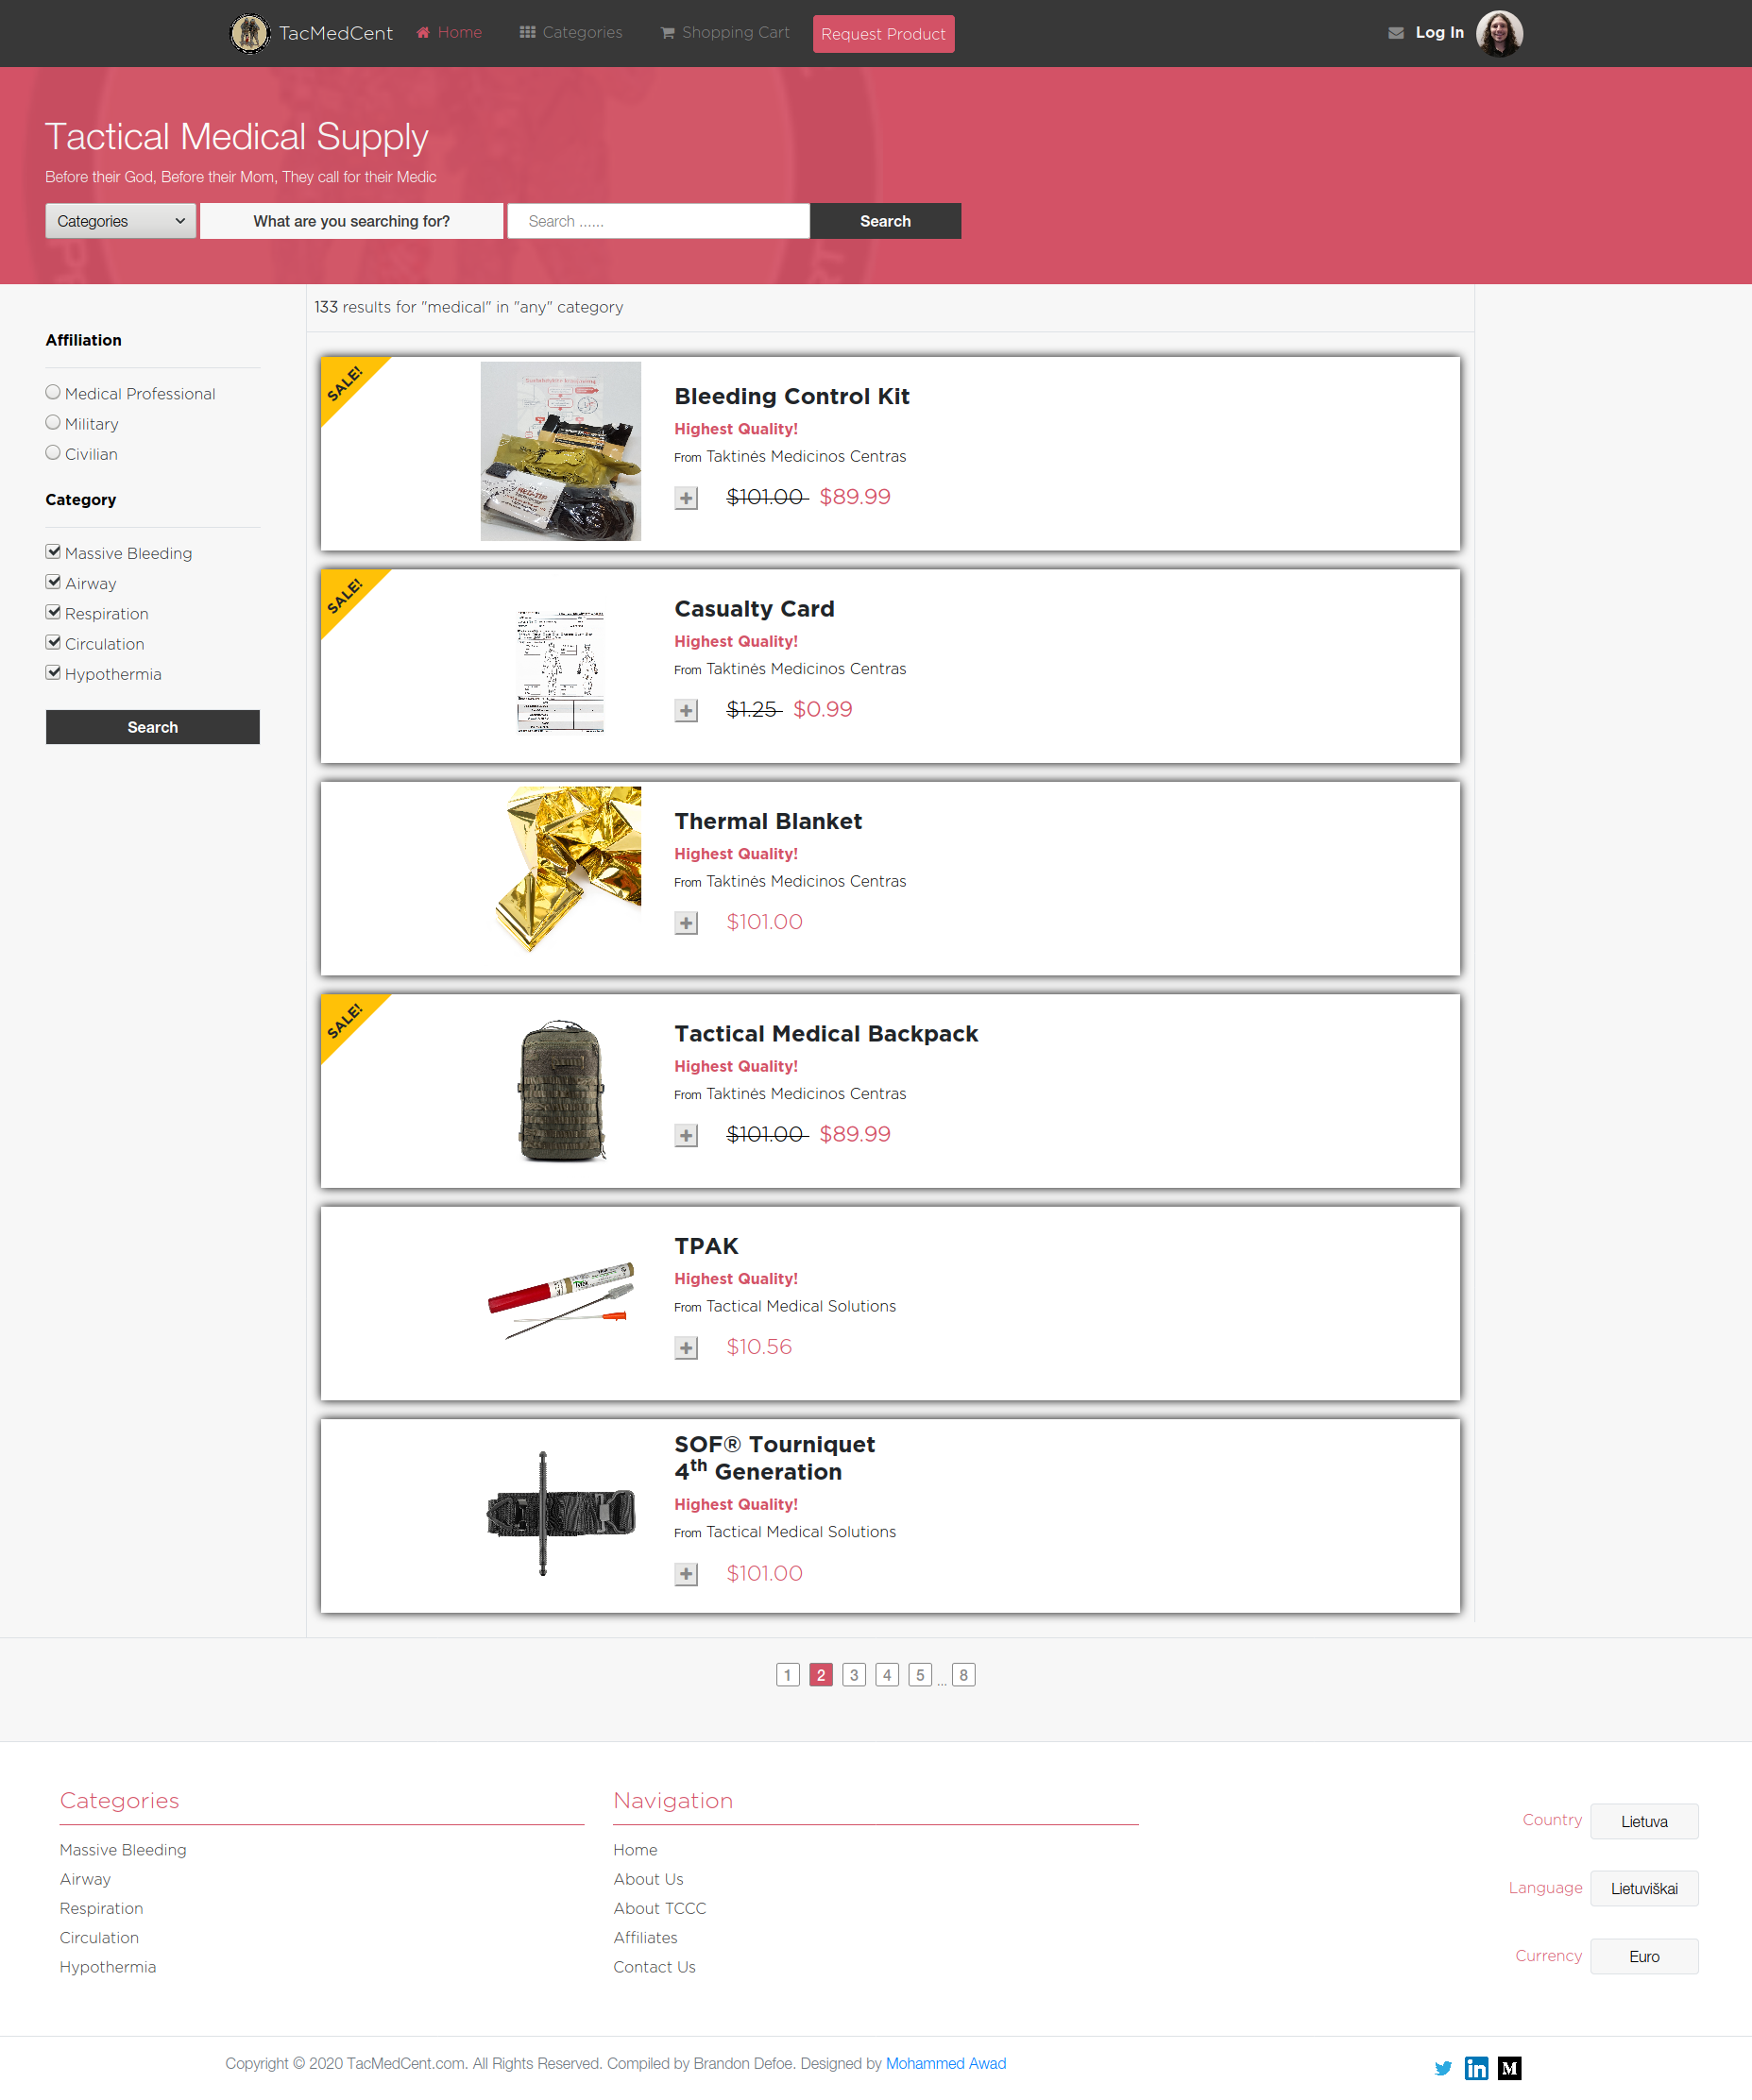The image size is (1752, 2100).
Task: Uncheck the Hypothermia category checkbox
Action: [x=53, y=673]
